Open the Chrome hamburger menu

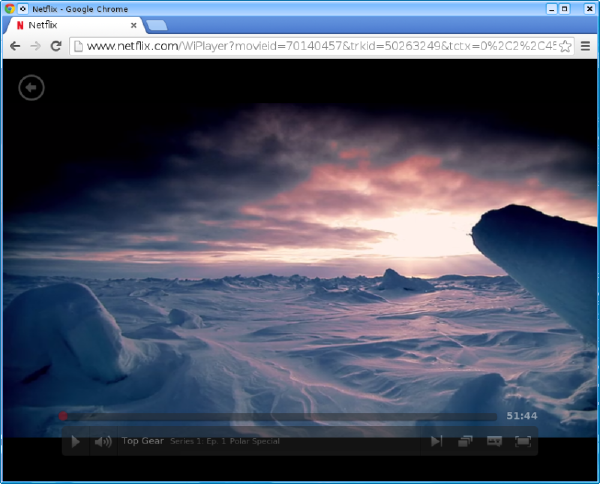pos(585,46)
